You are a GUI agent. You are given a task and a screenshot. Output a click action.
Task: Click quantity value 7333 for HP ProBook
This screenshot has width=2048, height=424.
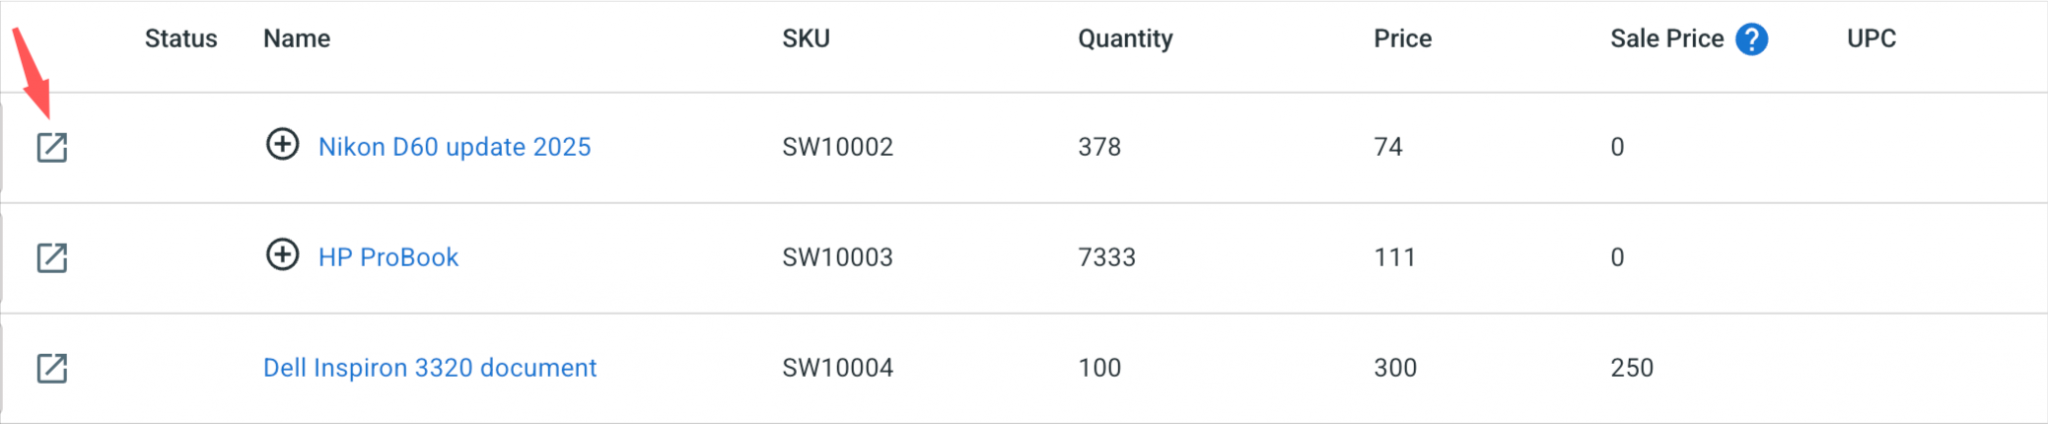1106,257
